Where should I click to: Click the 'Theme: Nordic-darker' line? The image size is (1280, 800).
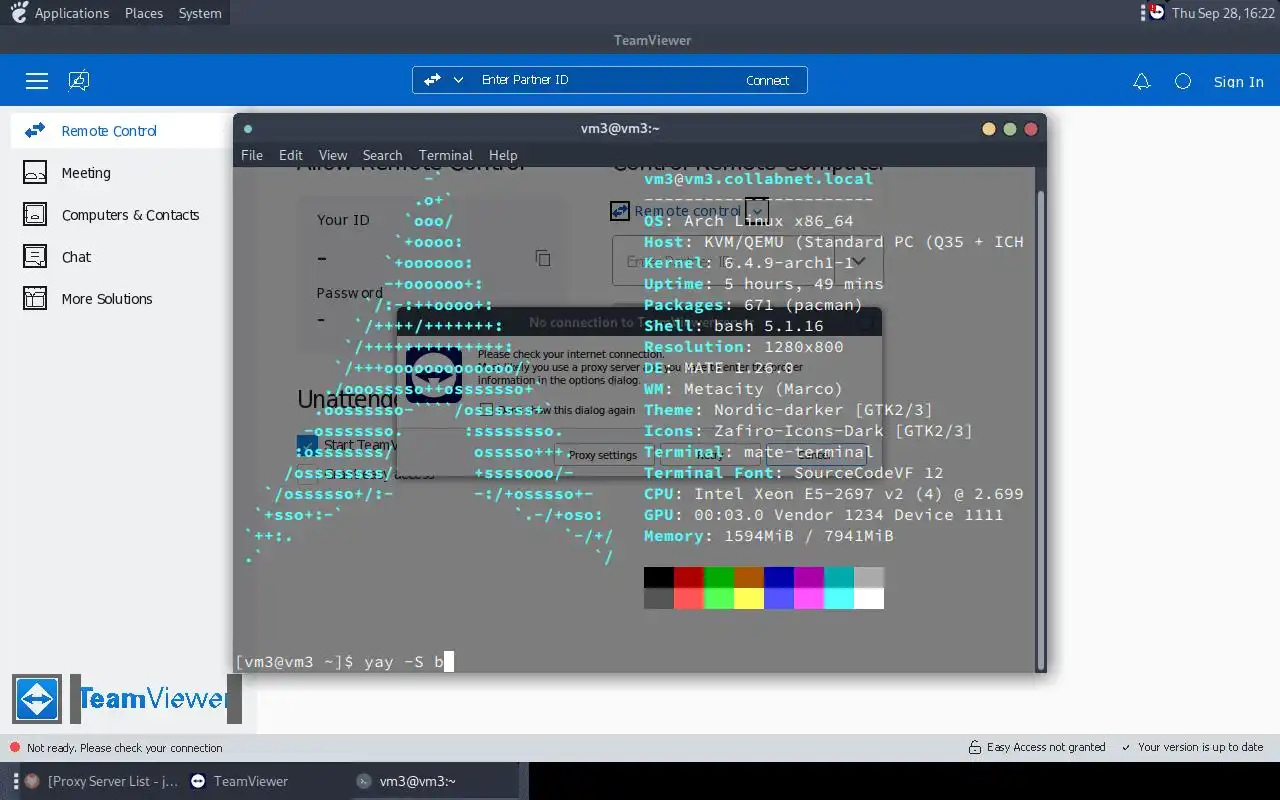point(789,410)
